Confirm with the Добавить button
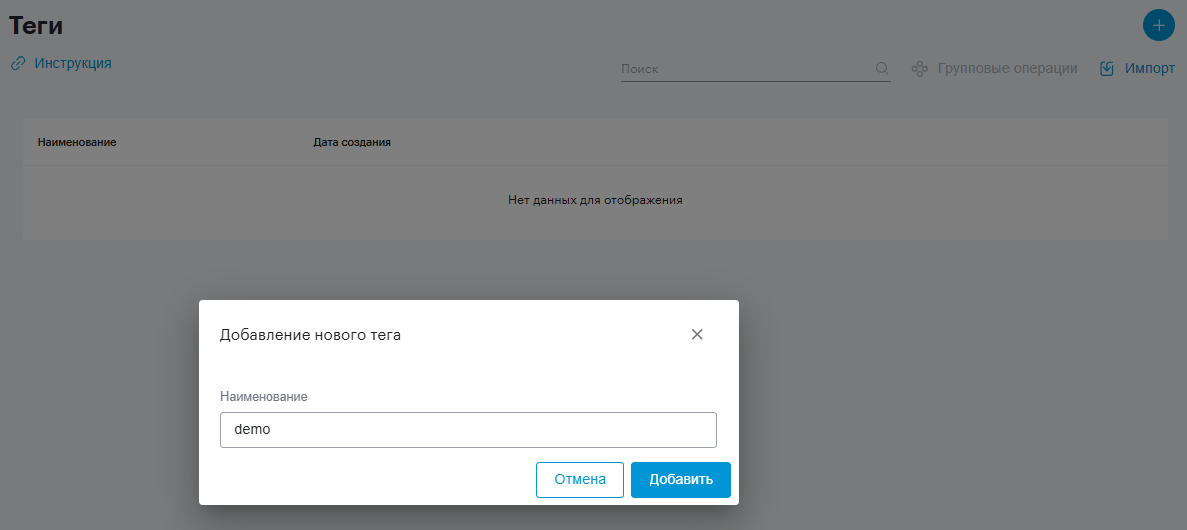Image resolution: width=1187 pixels, height=530 pixels. (x=681, y=480)
